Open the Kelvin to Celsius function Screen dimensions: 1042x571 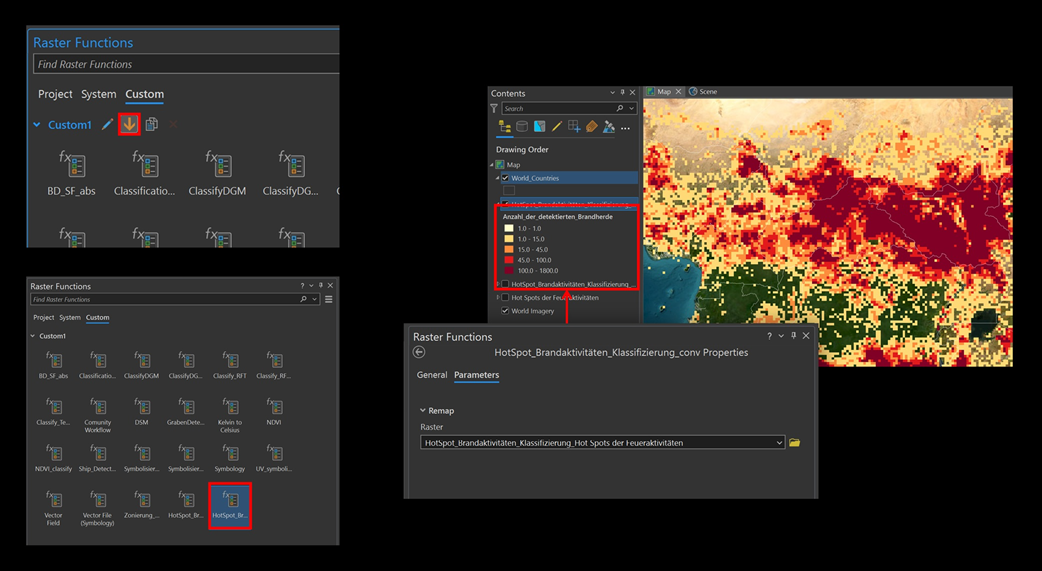pos(230,415)
